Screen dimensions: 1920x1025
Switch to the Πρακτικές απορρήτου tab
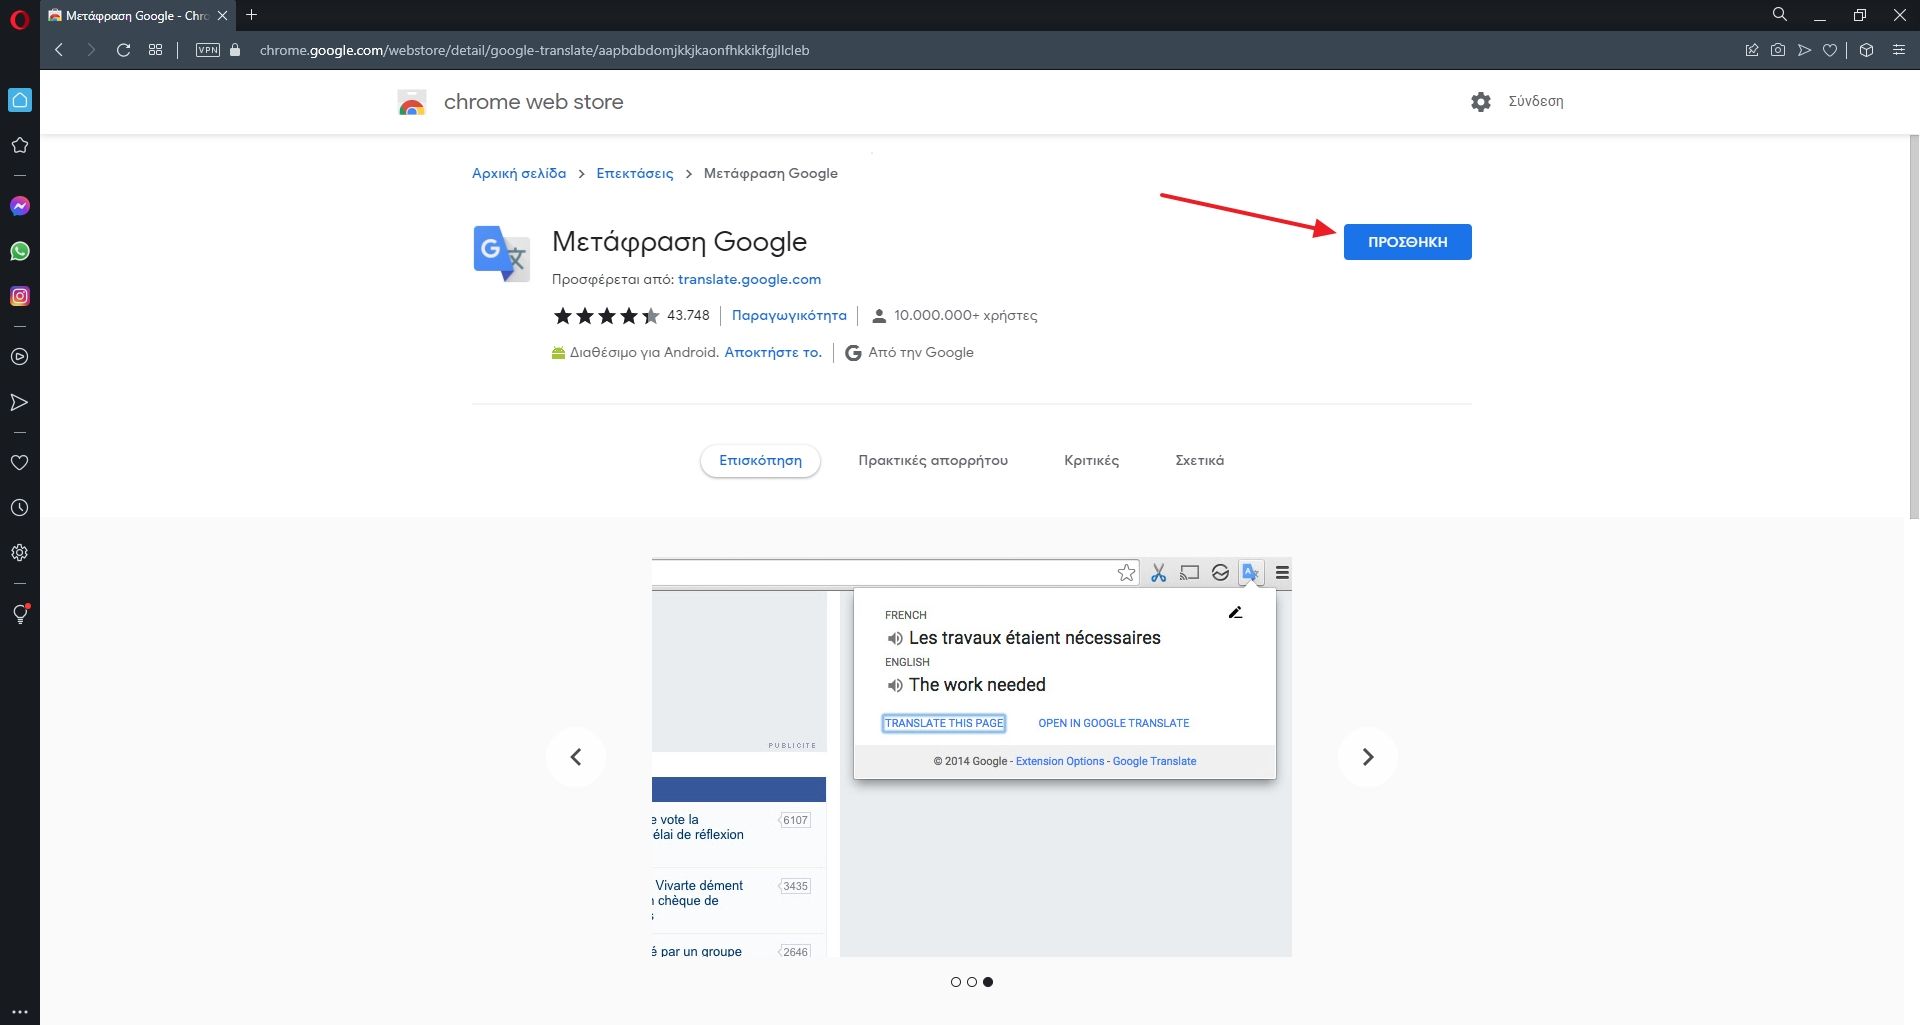(x=932, y=461)
